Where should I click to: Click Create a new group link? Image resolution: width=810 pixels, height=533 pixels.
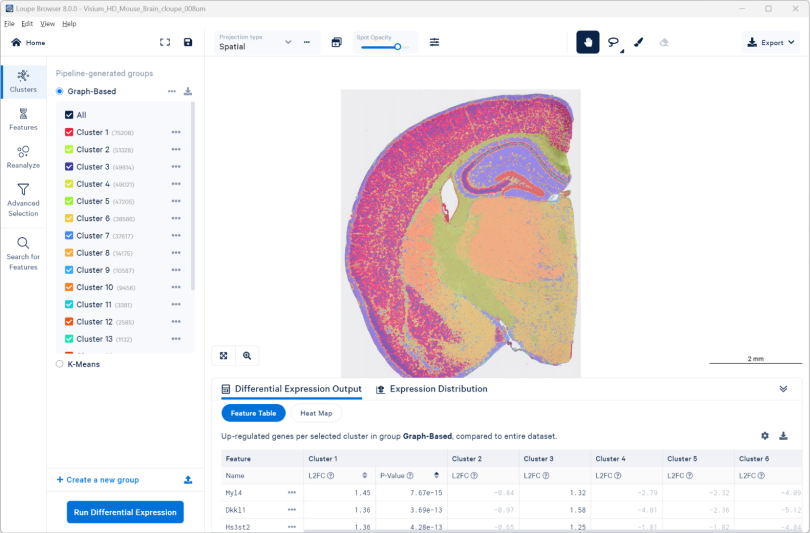click(97, 480)
